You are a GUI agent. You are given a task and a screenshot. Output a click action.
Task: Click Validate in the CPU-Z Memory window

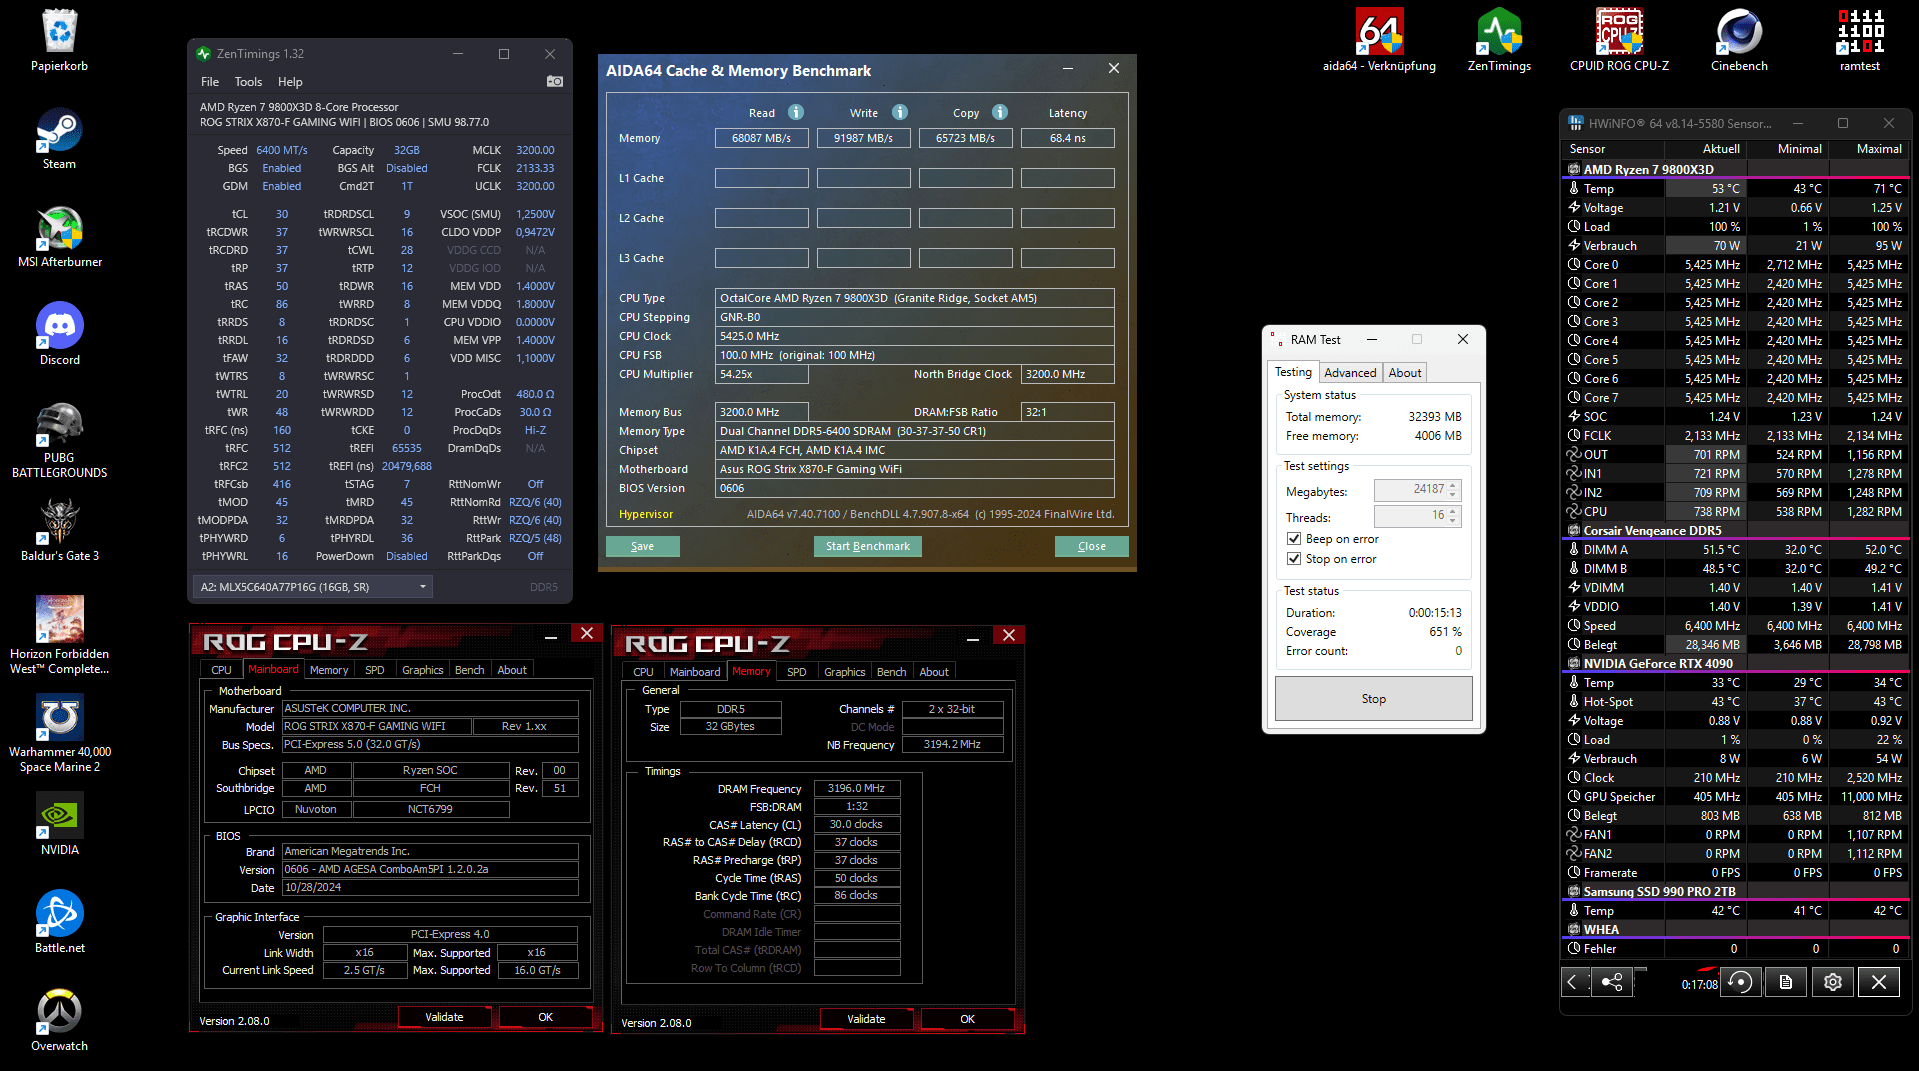click(866, 1019)
